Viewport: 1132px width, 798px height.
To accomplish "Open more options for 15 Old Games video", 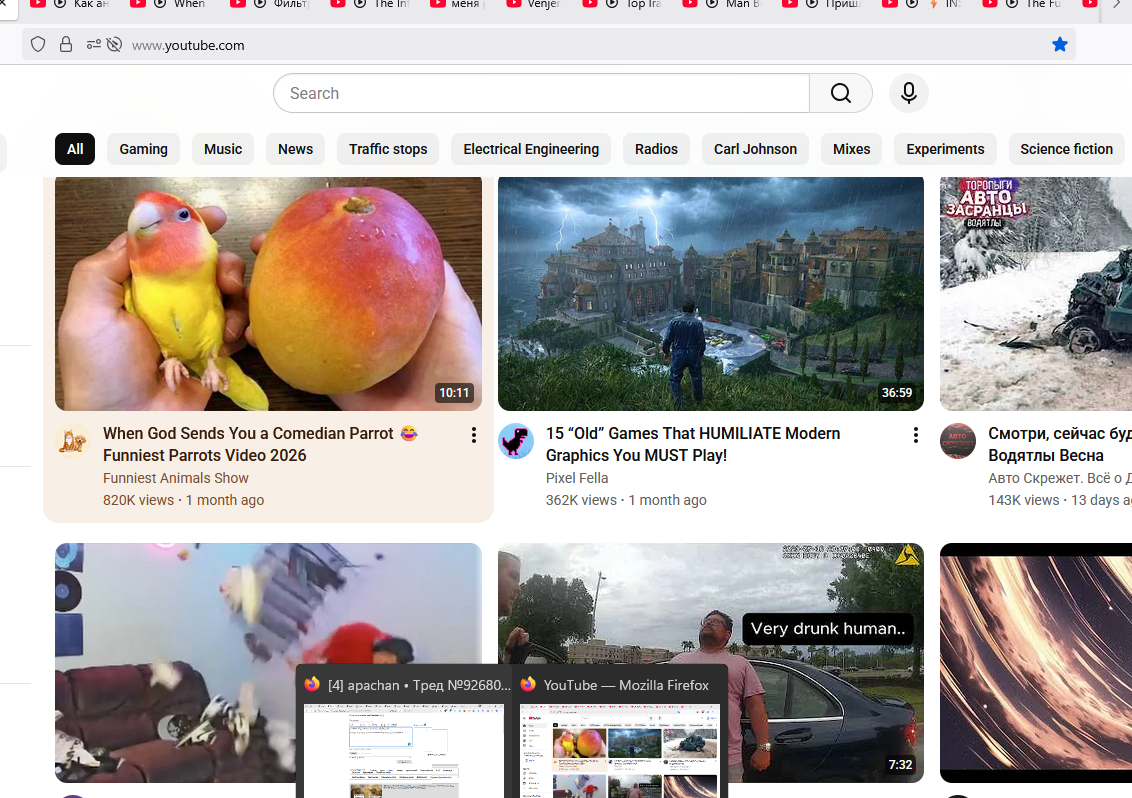I will pos(915,435).
